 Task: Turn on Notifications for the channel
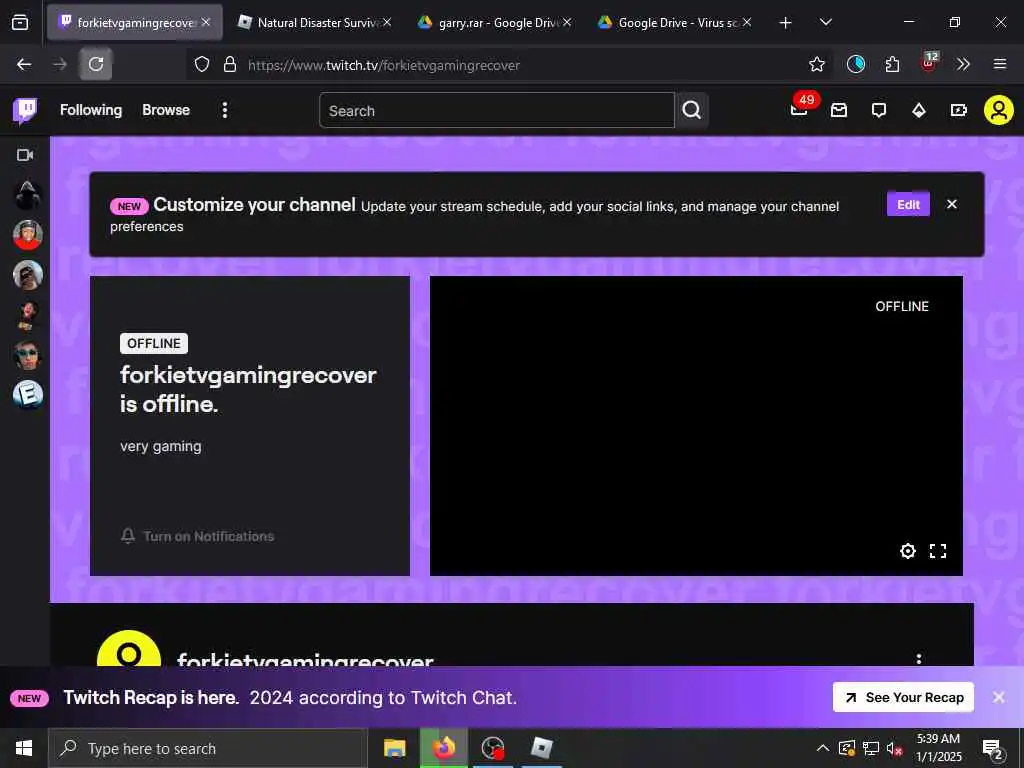tap(197, 536)
